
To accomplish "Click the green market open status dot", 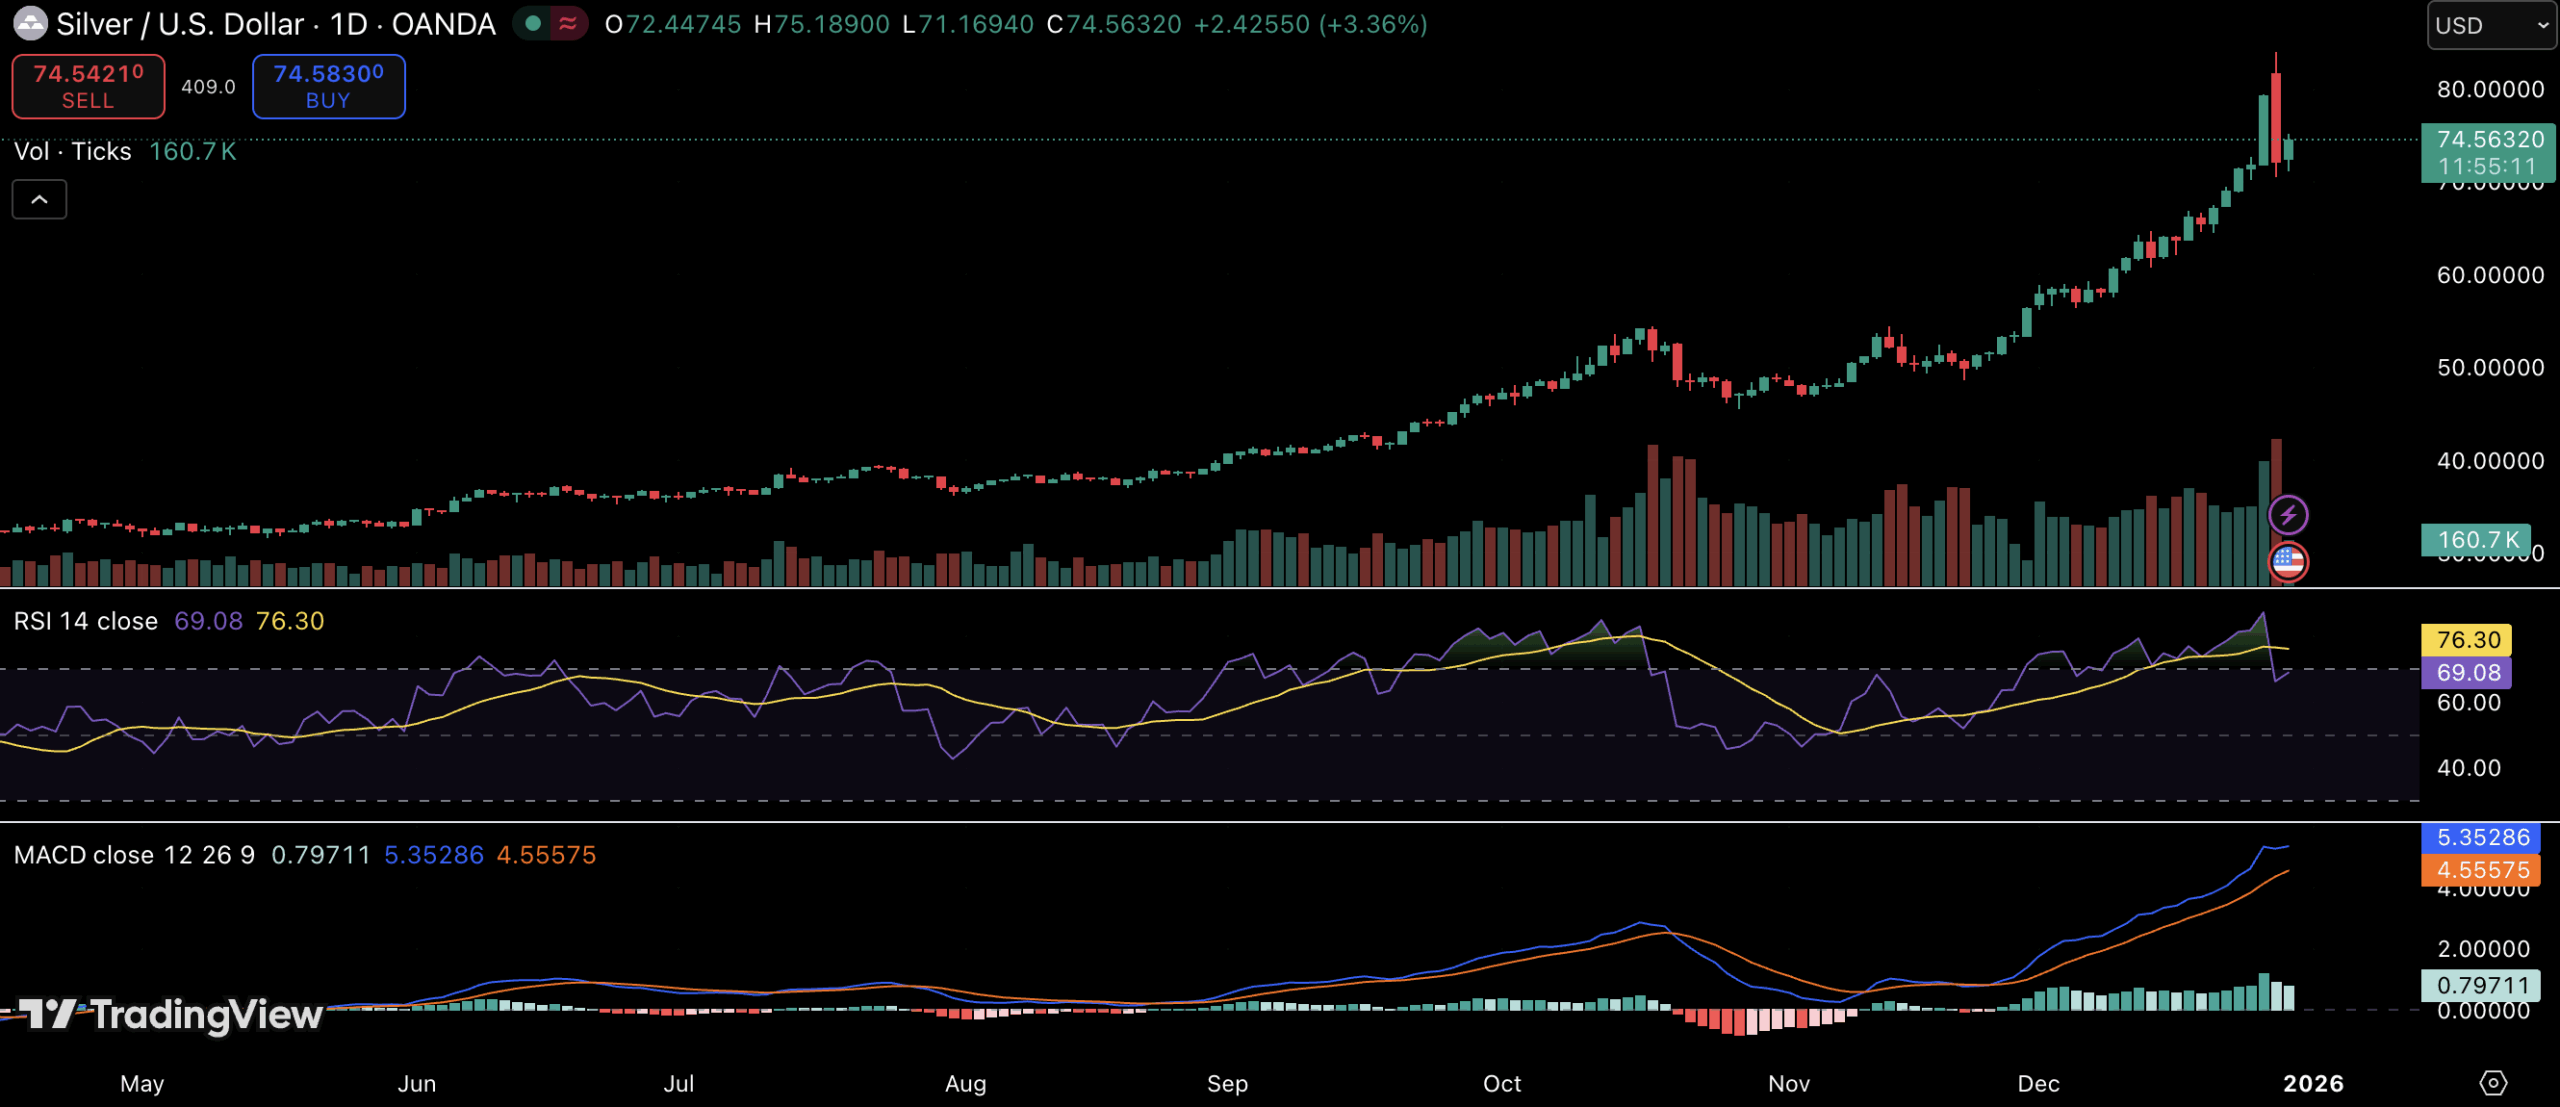I will click(534, 23).
